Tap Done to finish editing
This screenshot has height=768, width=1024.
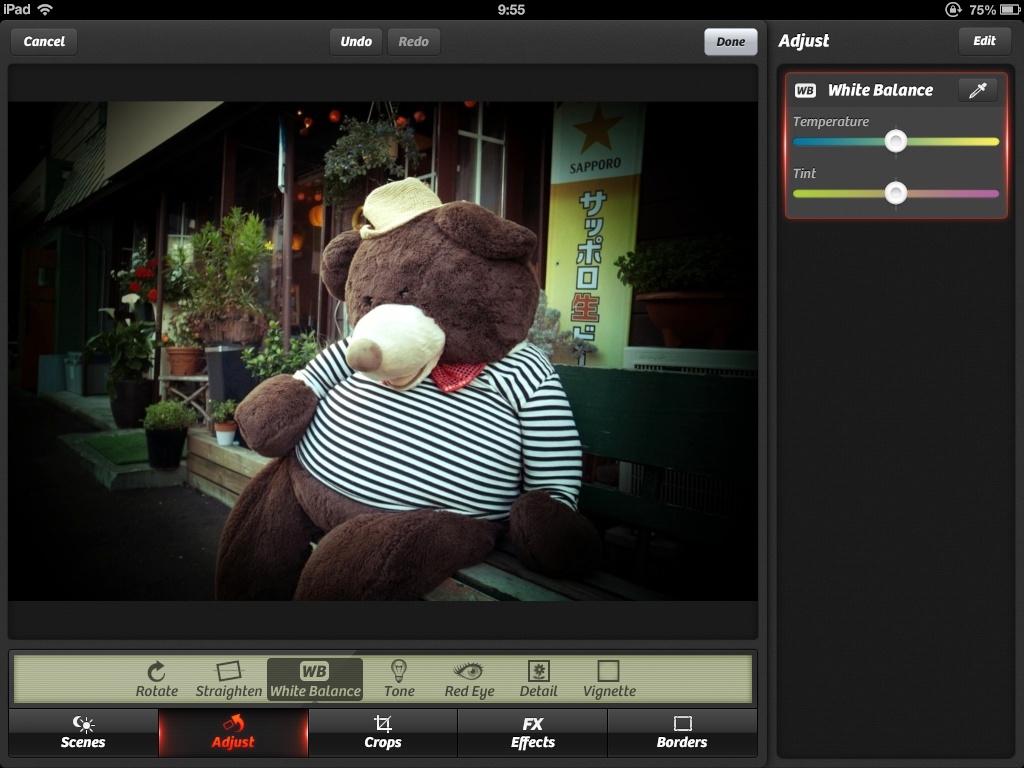tap(730, 41)
